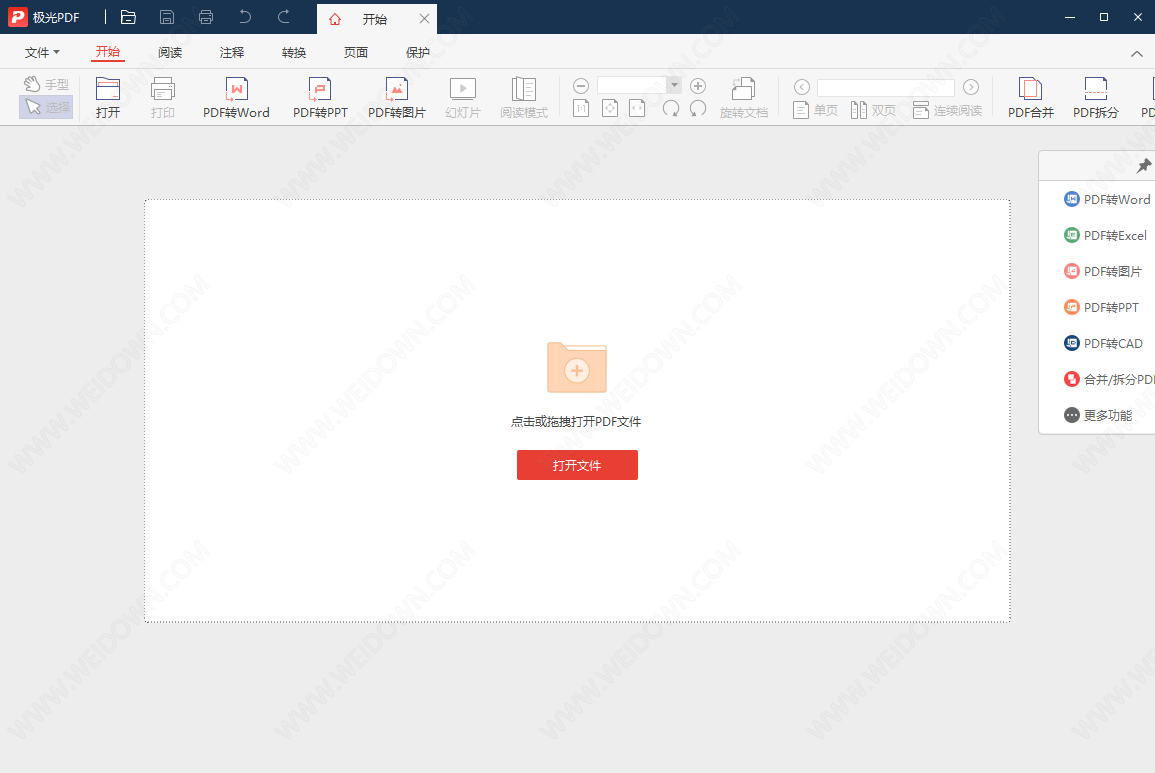Click the actual size 1:1 icon

point(581,109)
